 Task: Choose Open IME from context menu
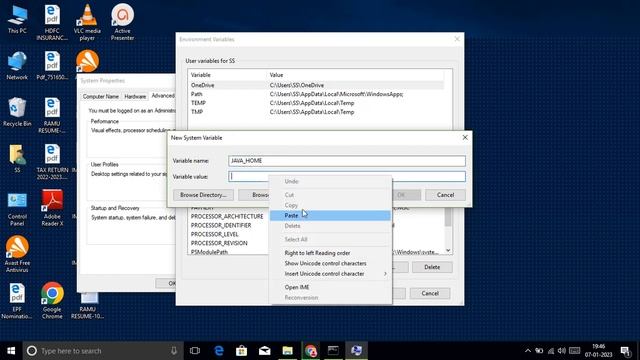coord(330,287)
